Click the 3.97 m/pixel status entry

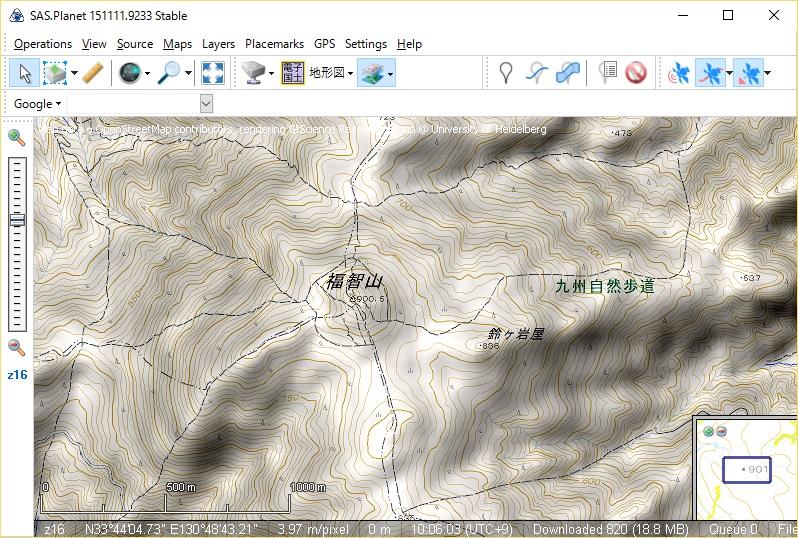(x=313, y=529)
